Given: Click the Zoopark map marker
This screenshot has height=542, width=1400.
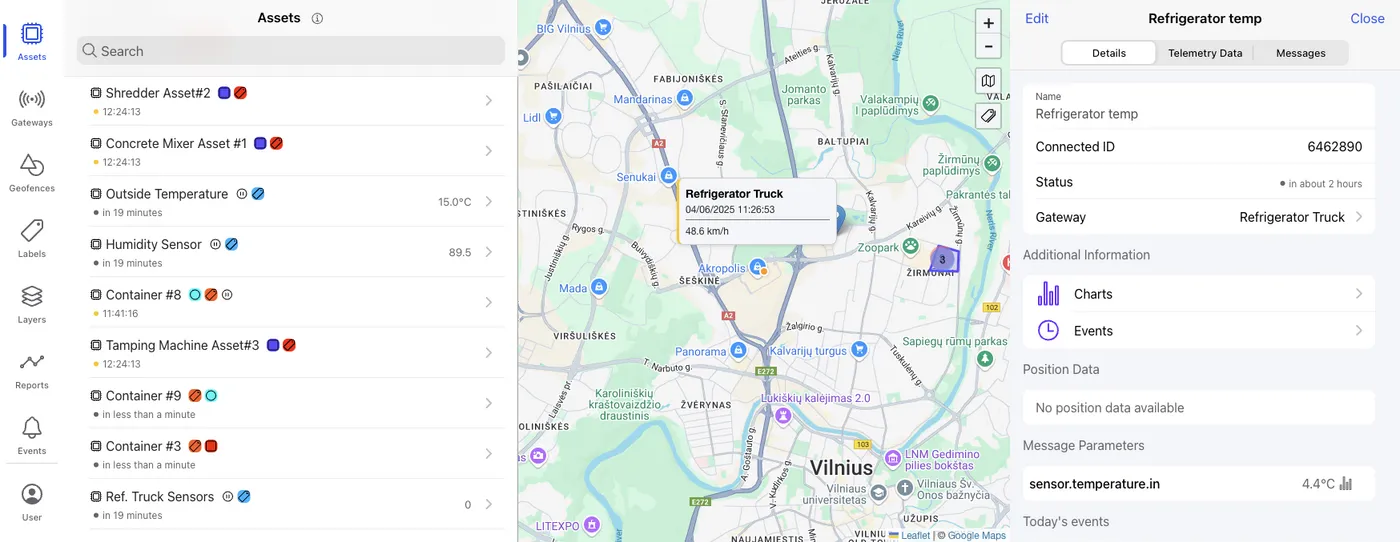Looking at the screenshot, I should [x=911, y=245].
